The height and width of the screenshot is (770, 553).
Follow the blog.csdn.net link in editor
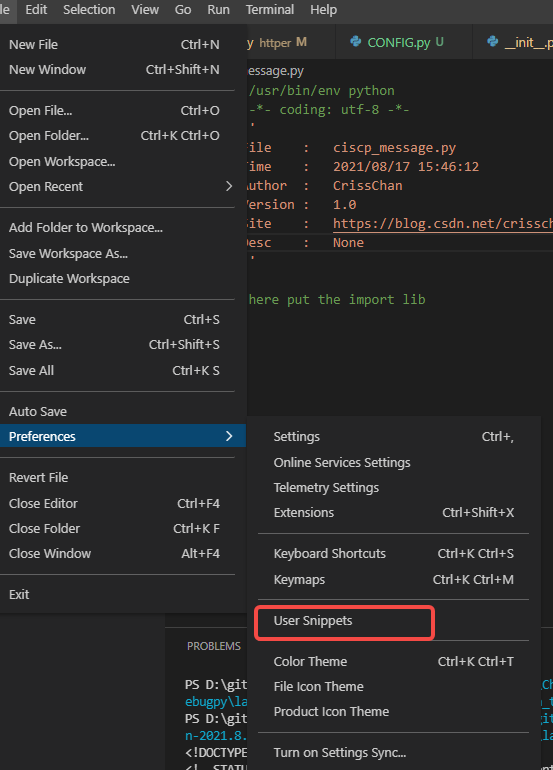[442, 224]
